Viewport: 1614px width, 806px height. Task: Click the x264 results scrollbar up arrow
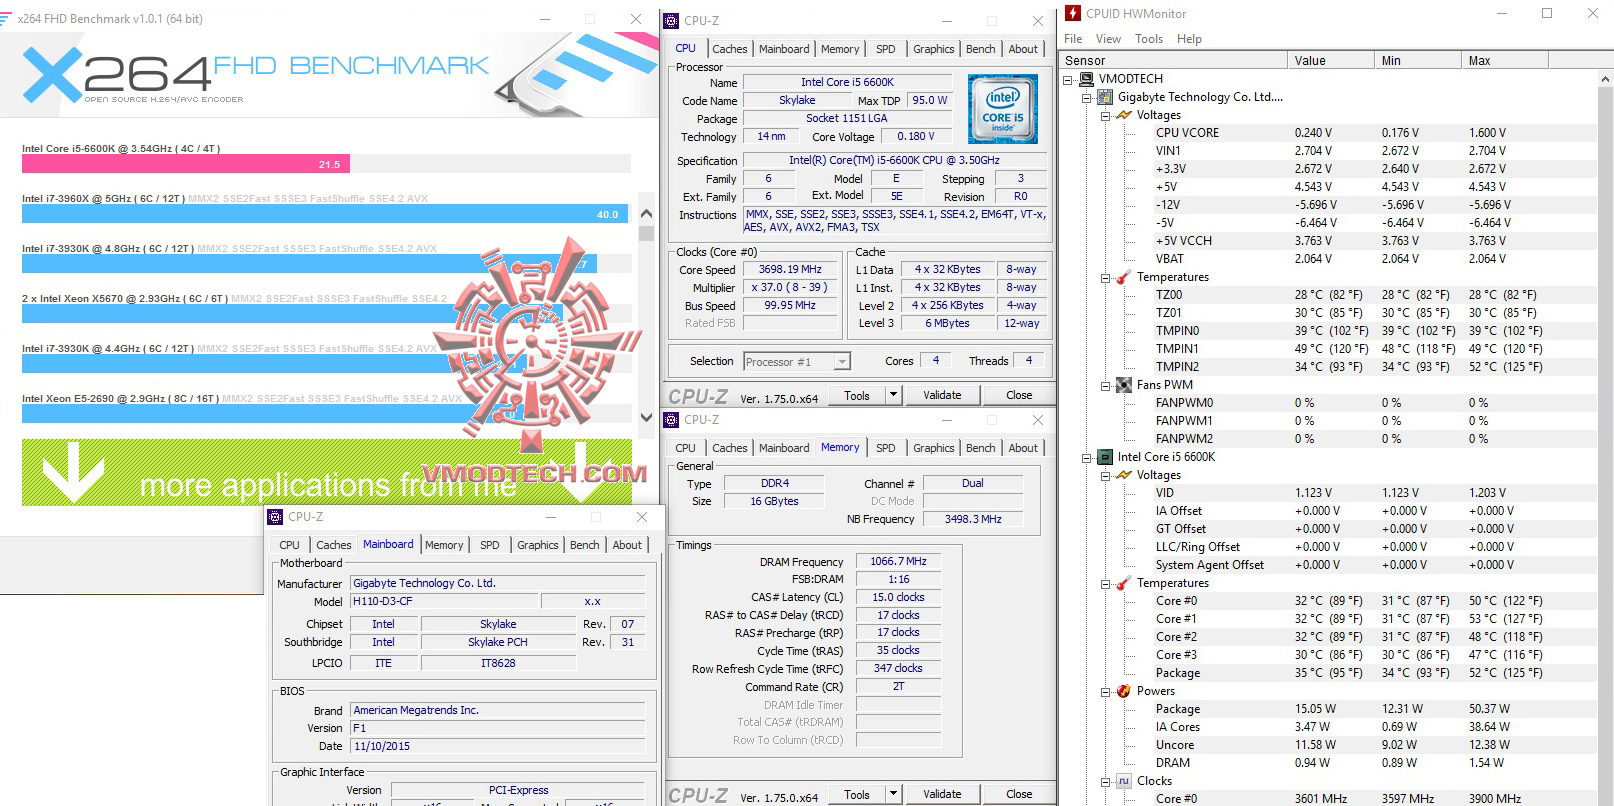[646, 214]
